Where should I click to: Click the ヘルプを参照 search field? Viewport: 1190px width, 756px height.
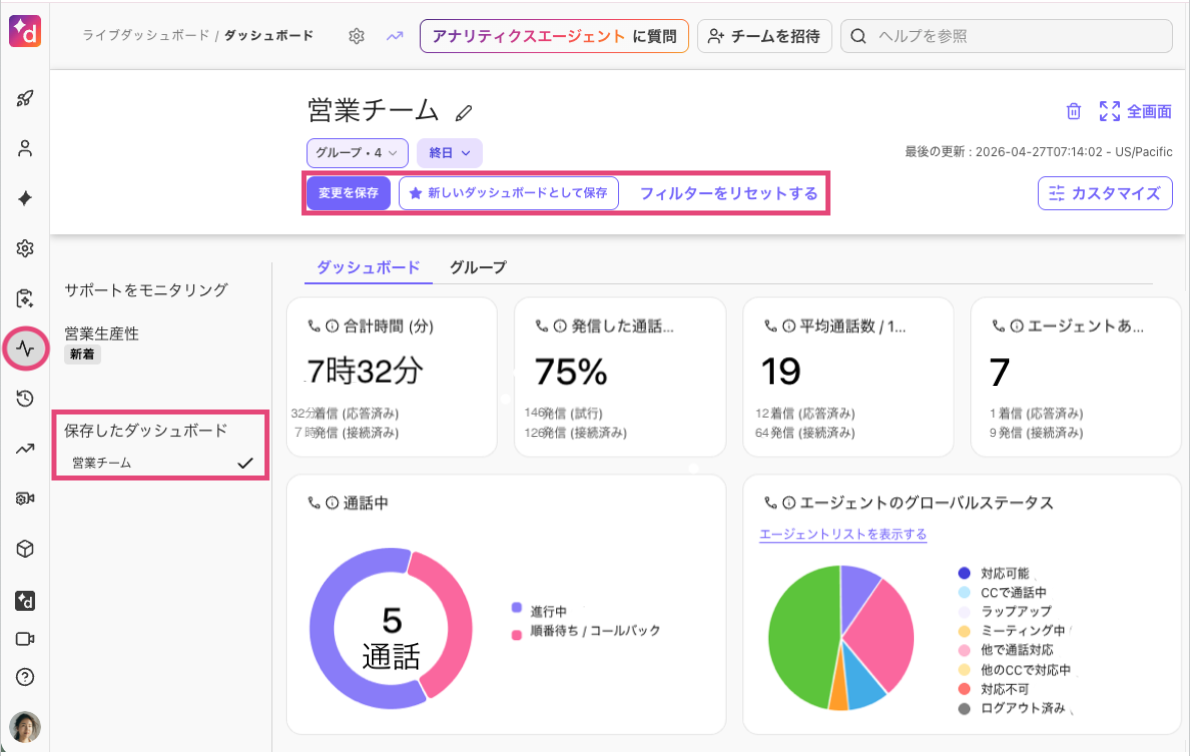tap(1006, 36)
